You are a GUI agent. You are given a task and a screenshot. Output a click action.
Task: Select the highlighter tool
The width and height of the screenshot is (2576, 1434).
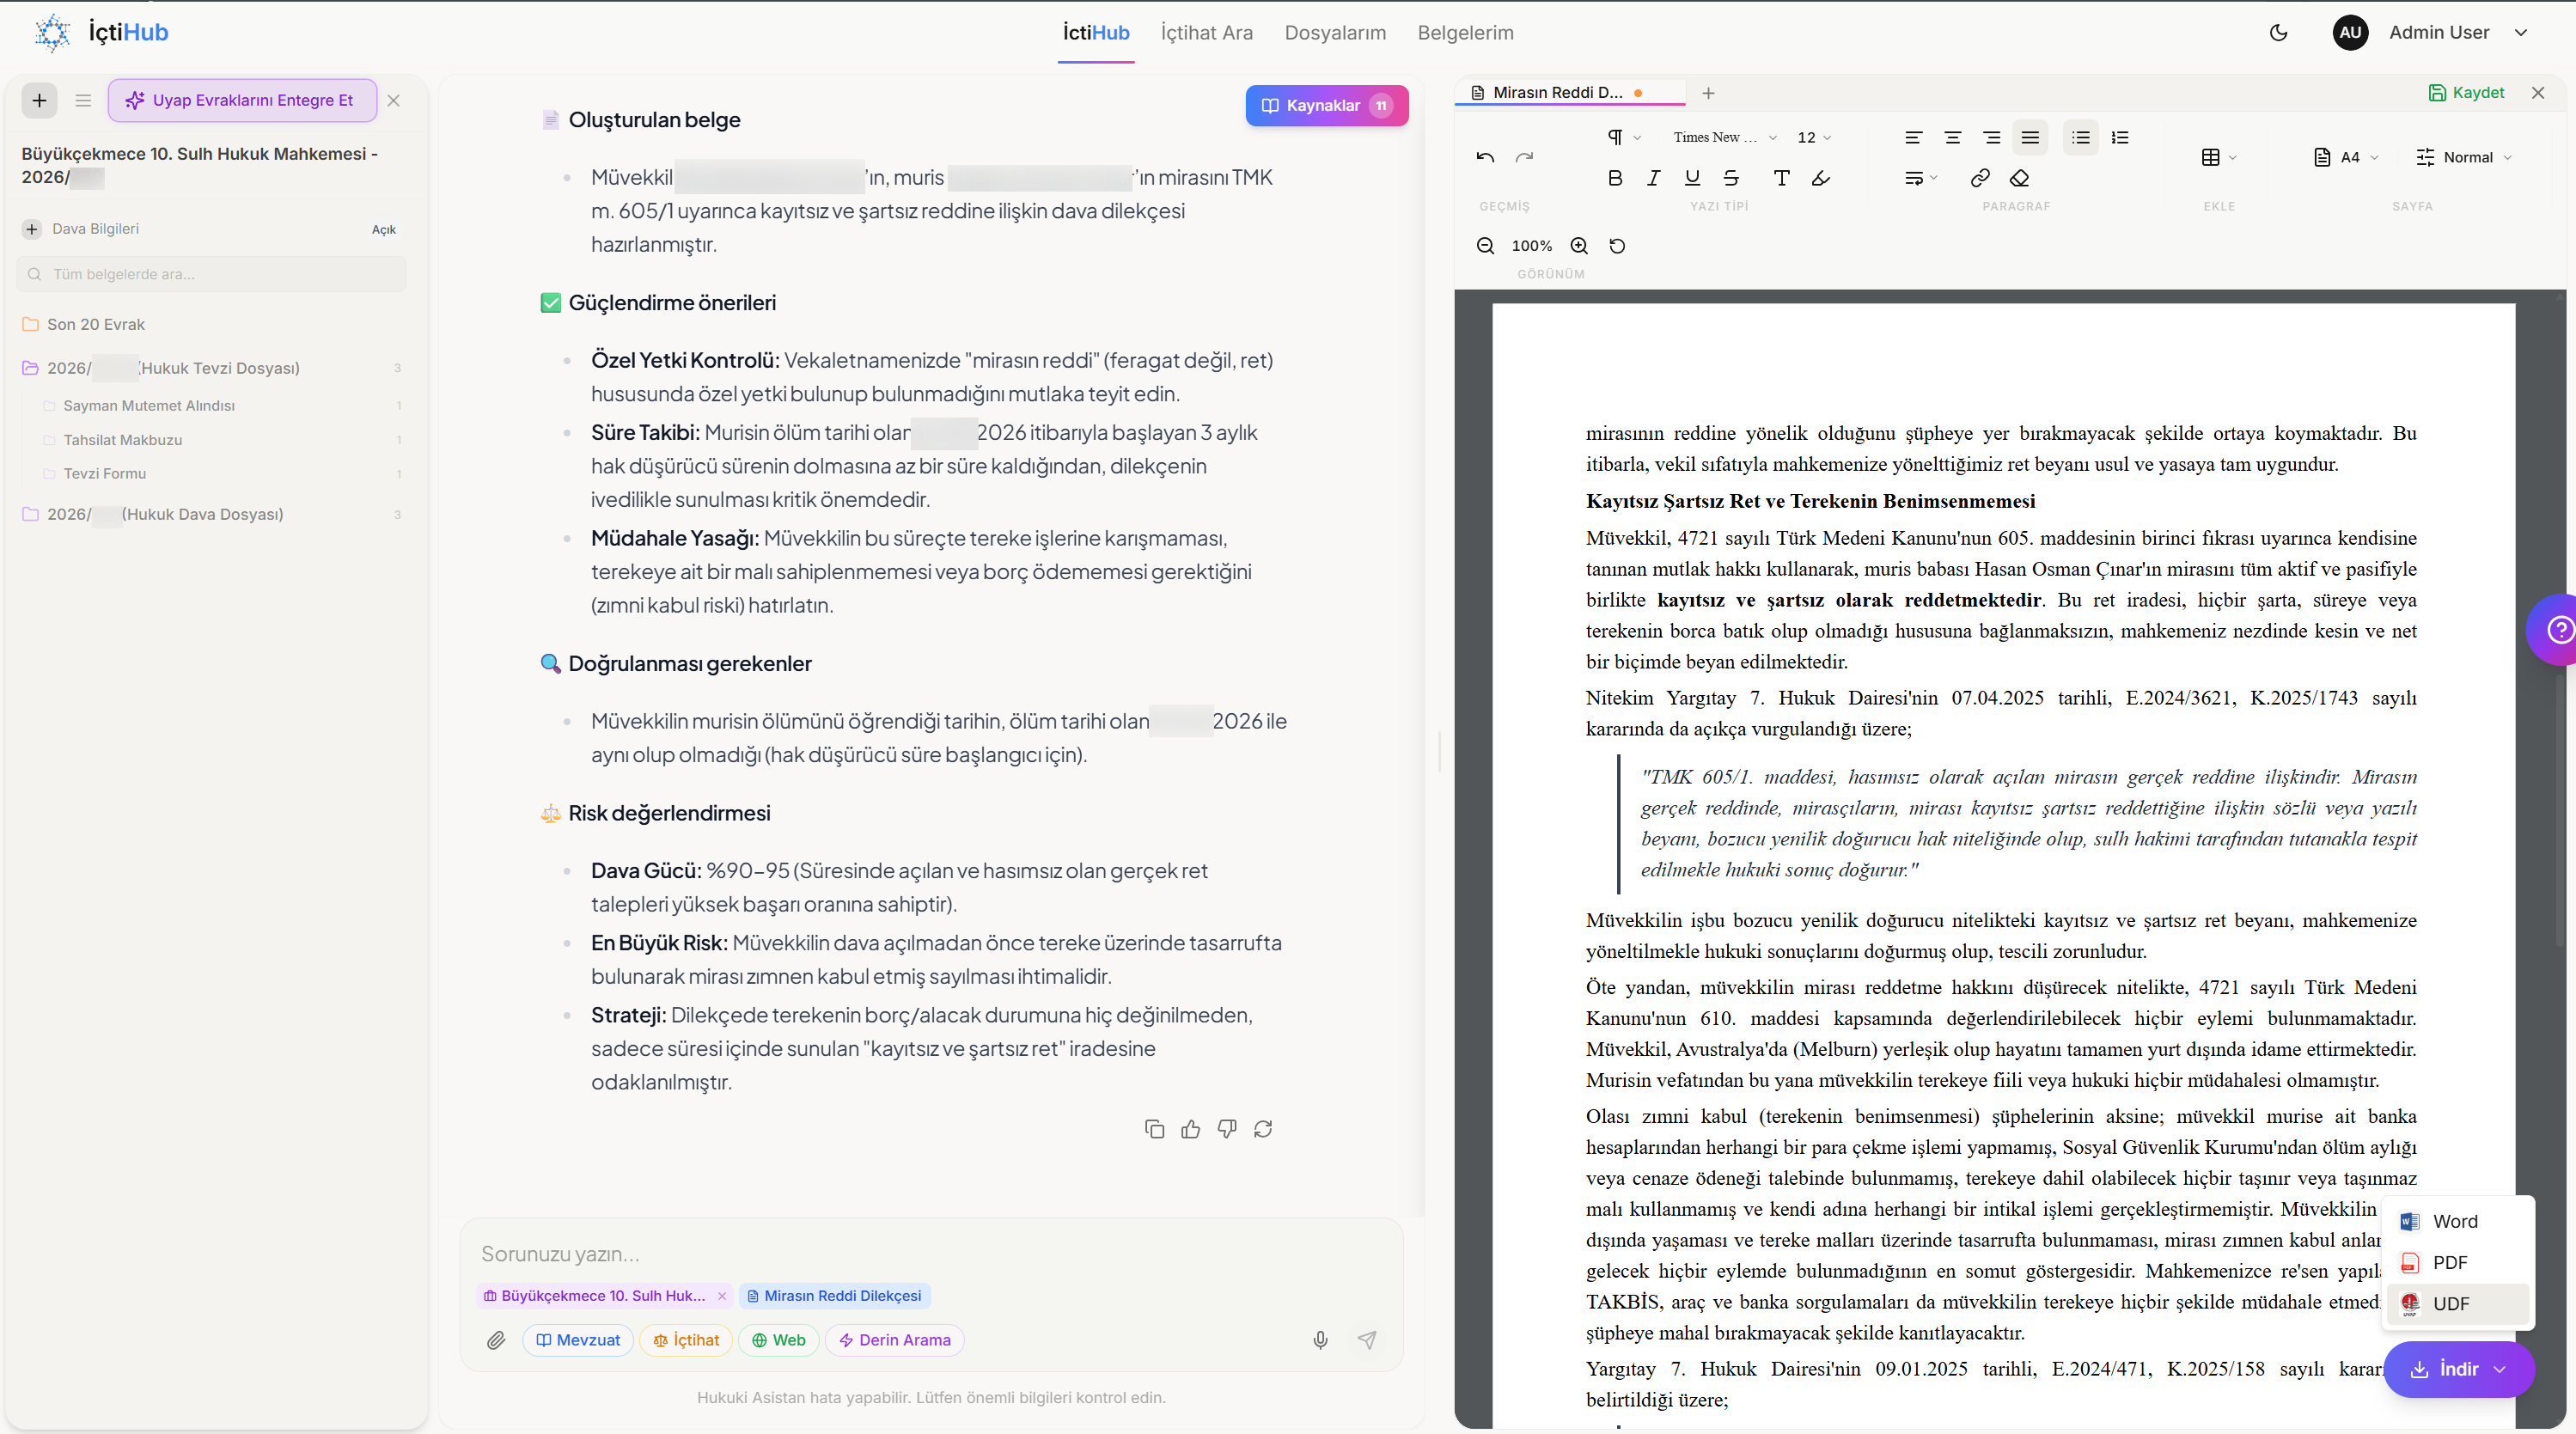pos(1821,178)
